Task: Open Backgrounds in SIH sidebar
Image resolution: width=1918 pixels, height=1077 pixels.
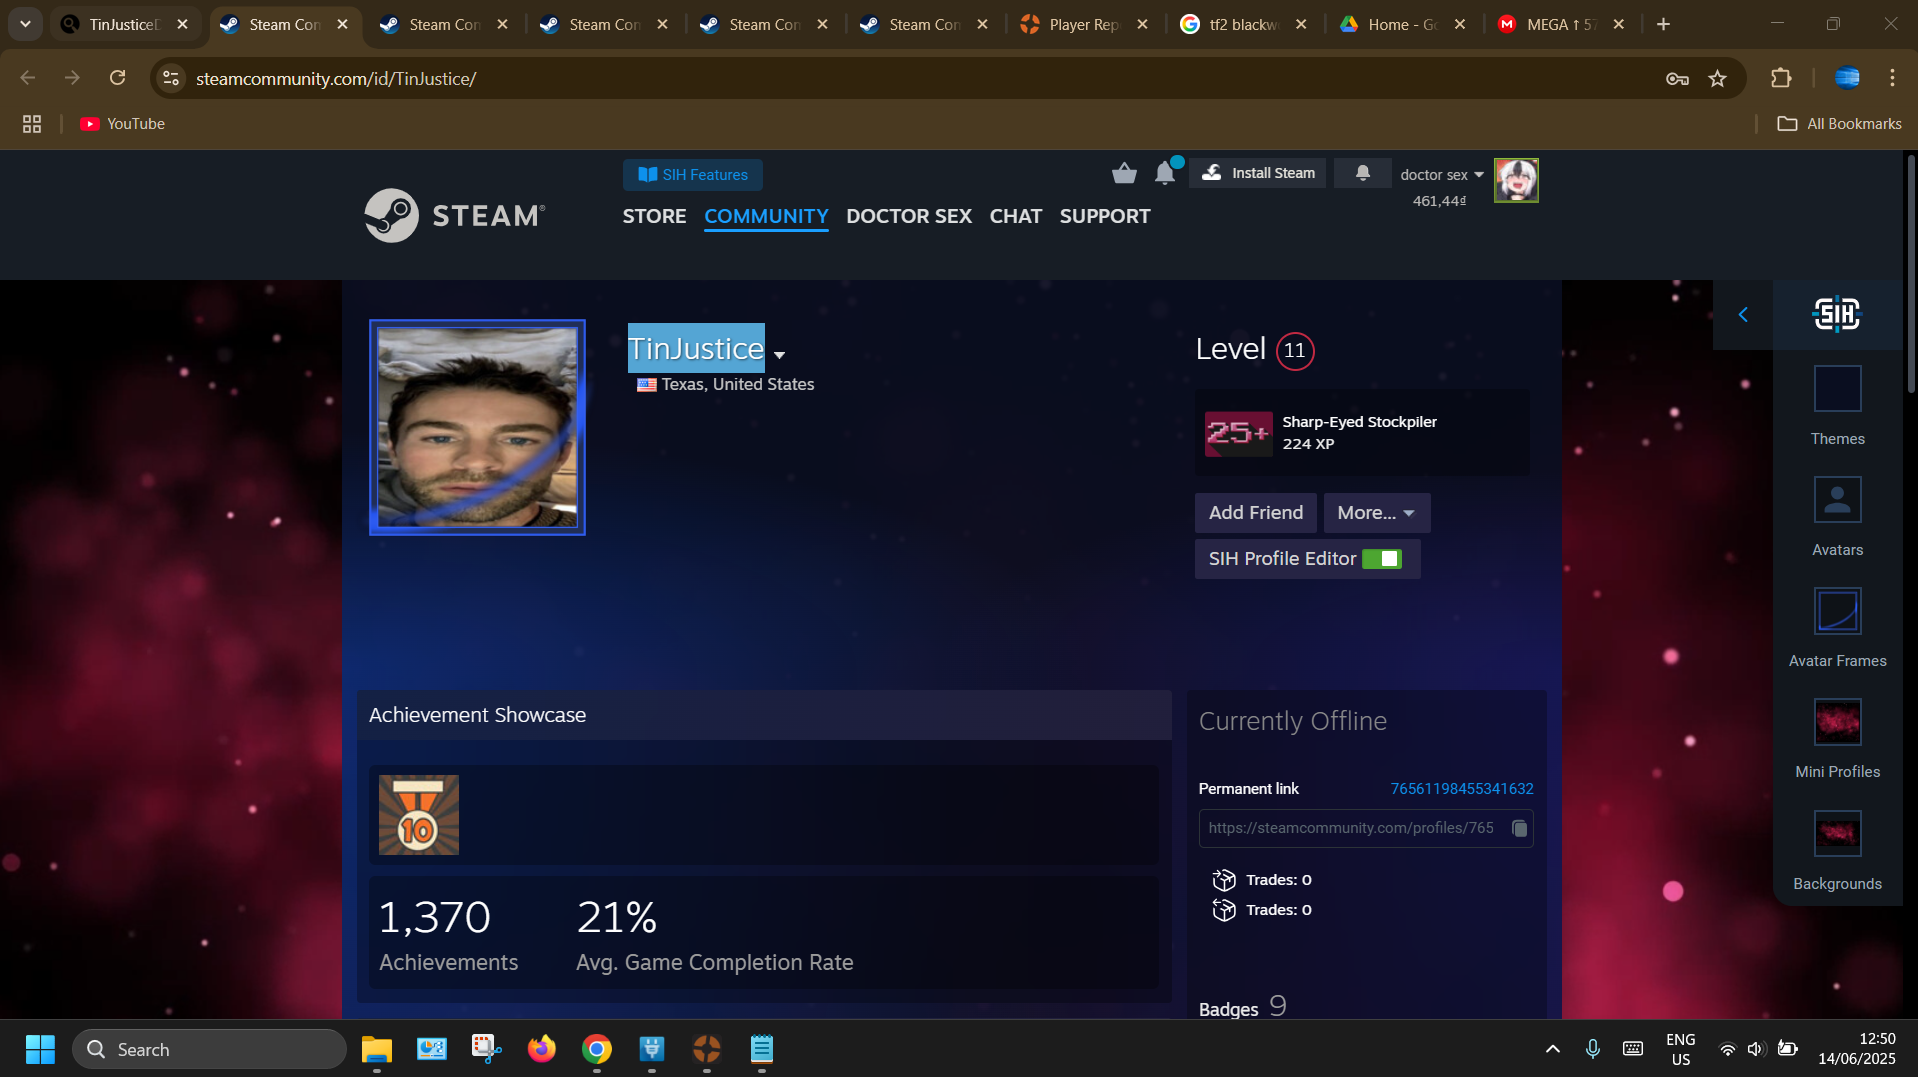Action: [1837, 851]
